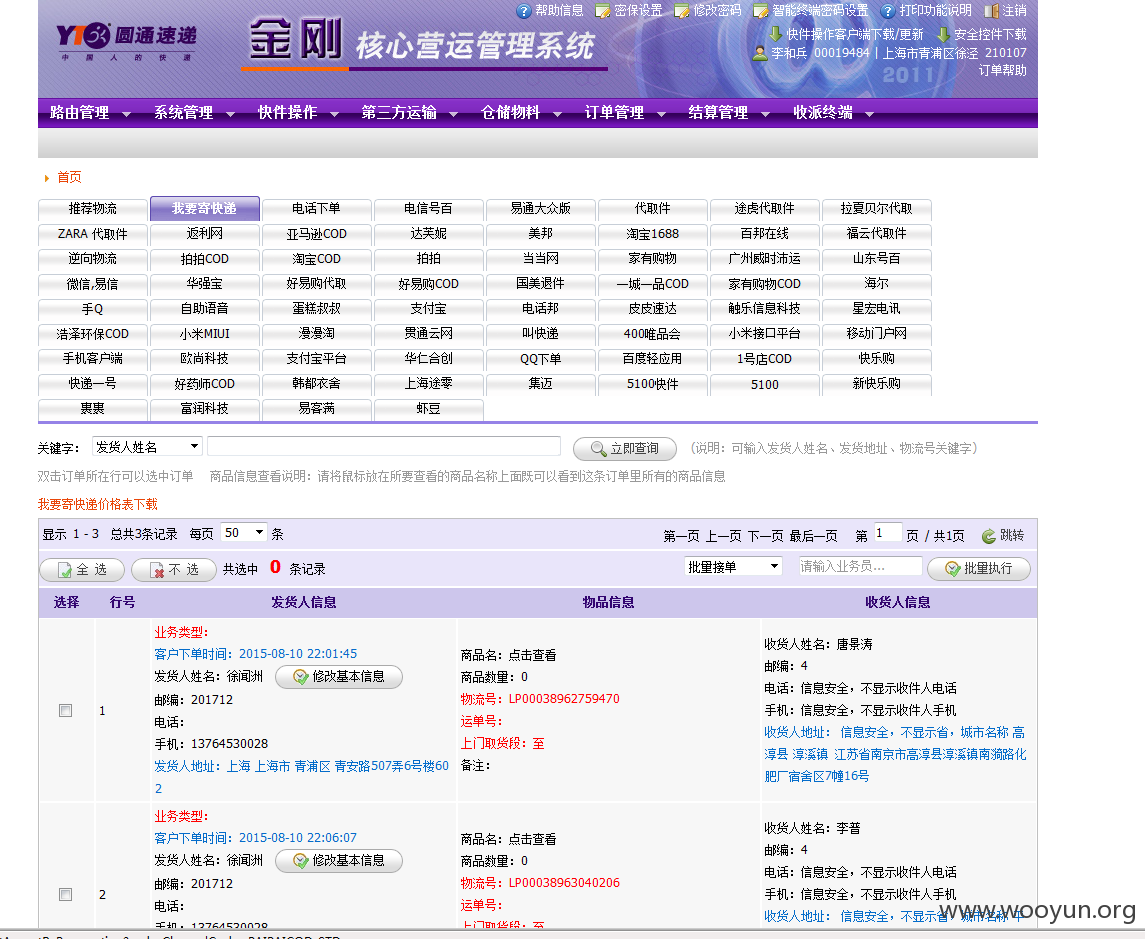Image resolution: width=1145 pixels, height=939 pixels.
Task: Expand the 路由管理 menu arrow
Action: click(126, 114)
